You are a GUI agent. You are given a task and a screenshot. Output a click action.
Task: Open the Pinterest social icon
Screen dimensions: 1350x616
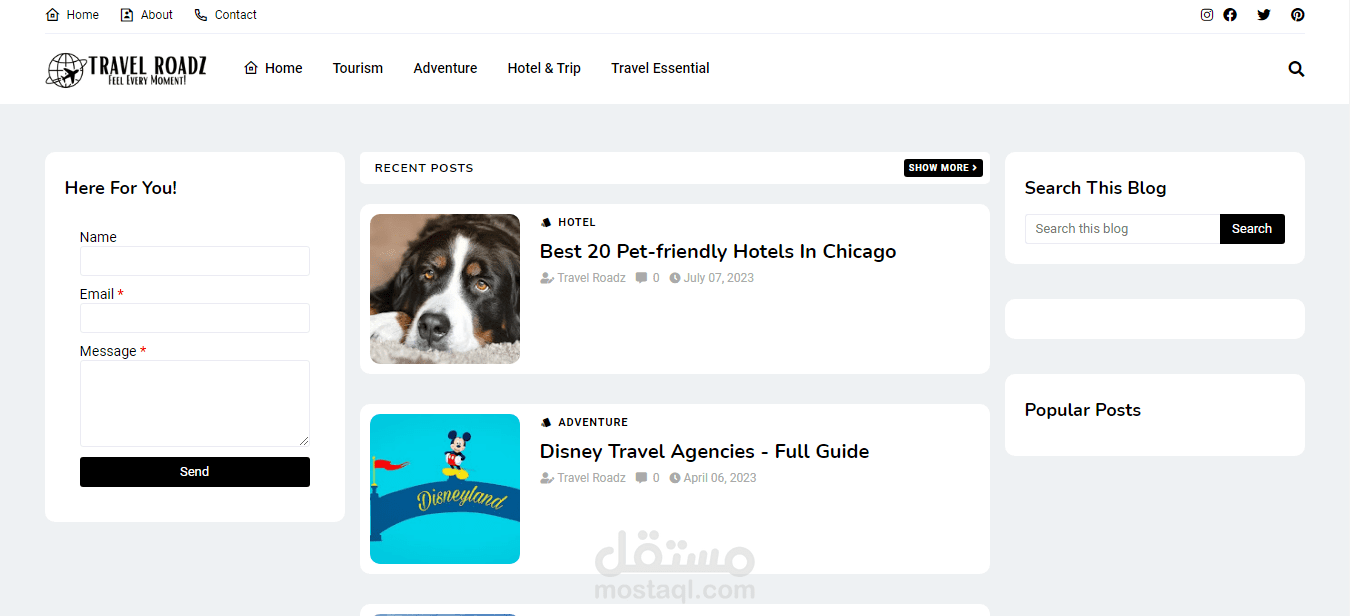1297,15
